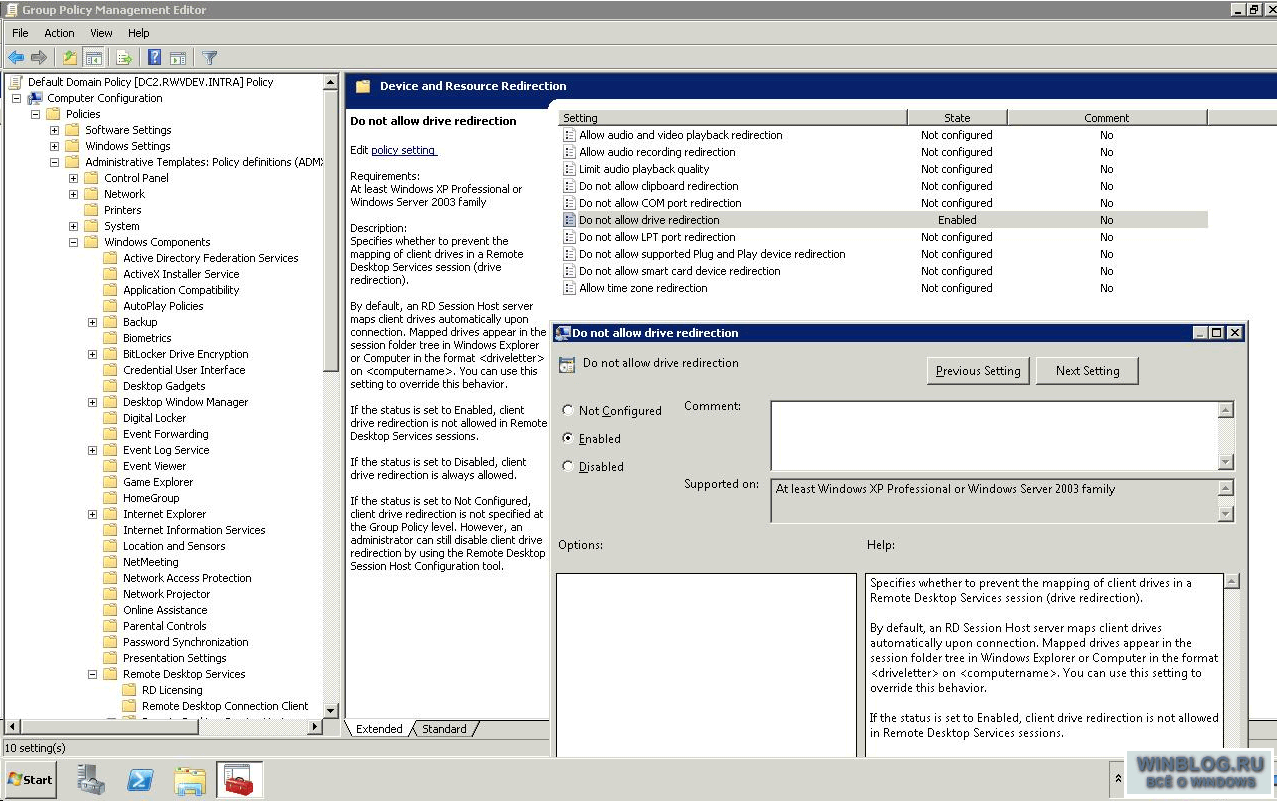Screen dimensions: 1281x805
Task: Click the Comment column header
Action: click(1107, 118)
